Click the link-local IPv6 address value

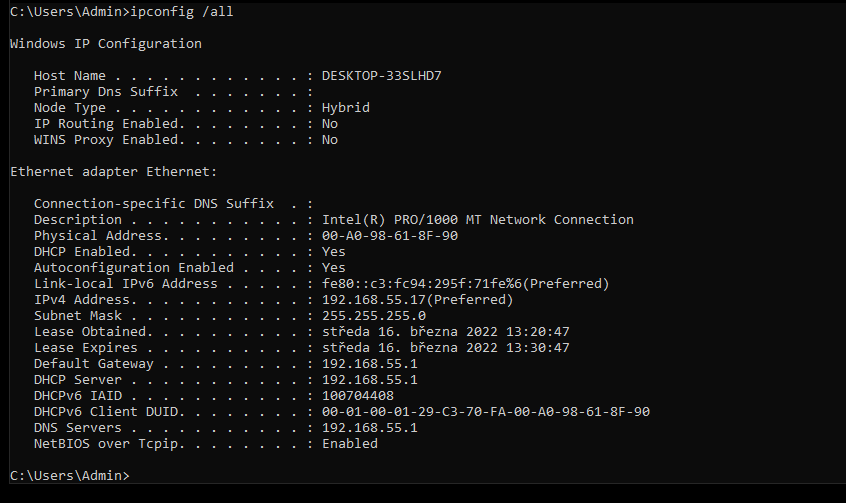[x=465, y=283]
